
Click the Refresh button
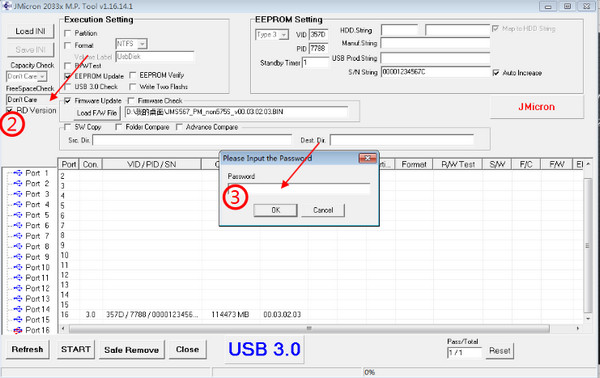click(x=28, y=349)
